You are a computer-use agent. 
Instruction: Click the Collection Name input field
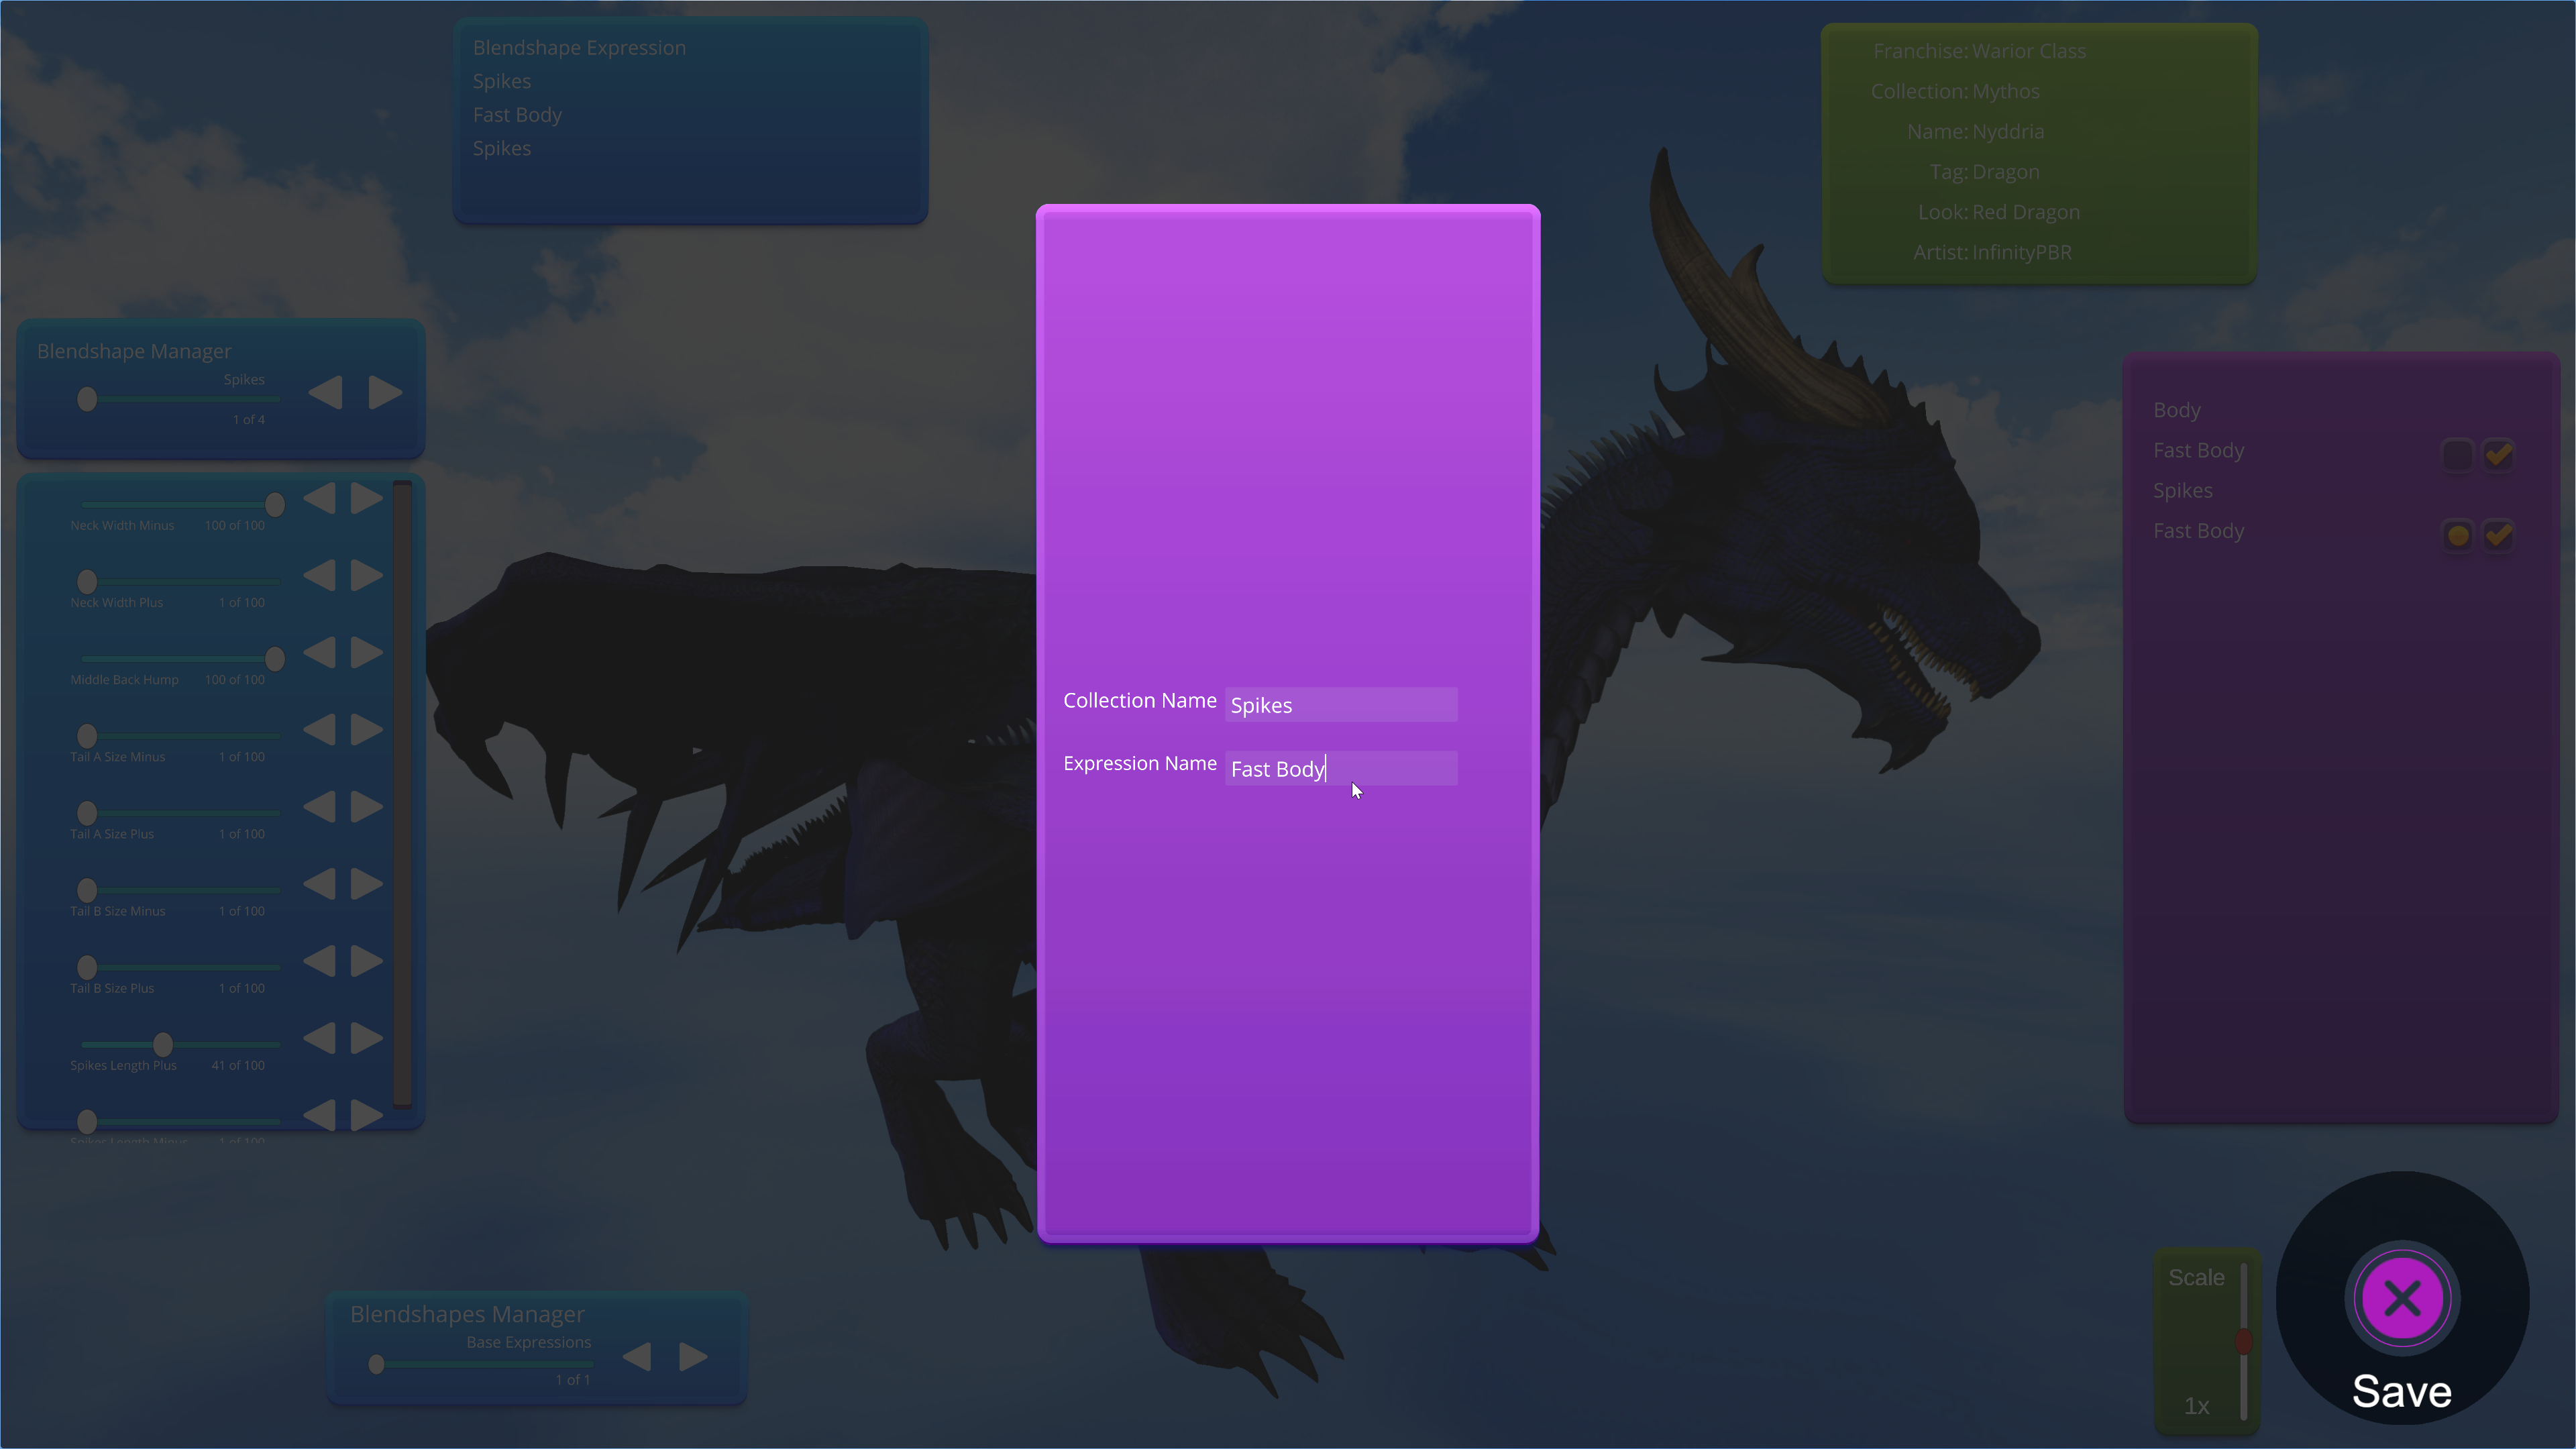tap(1340, 705)
